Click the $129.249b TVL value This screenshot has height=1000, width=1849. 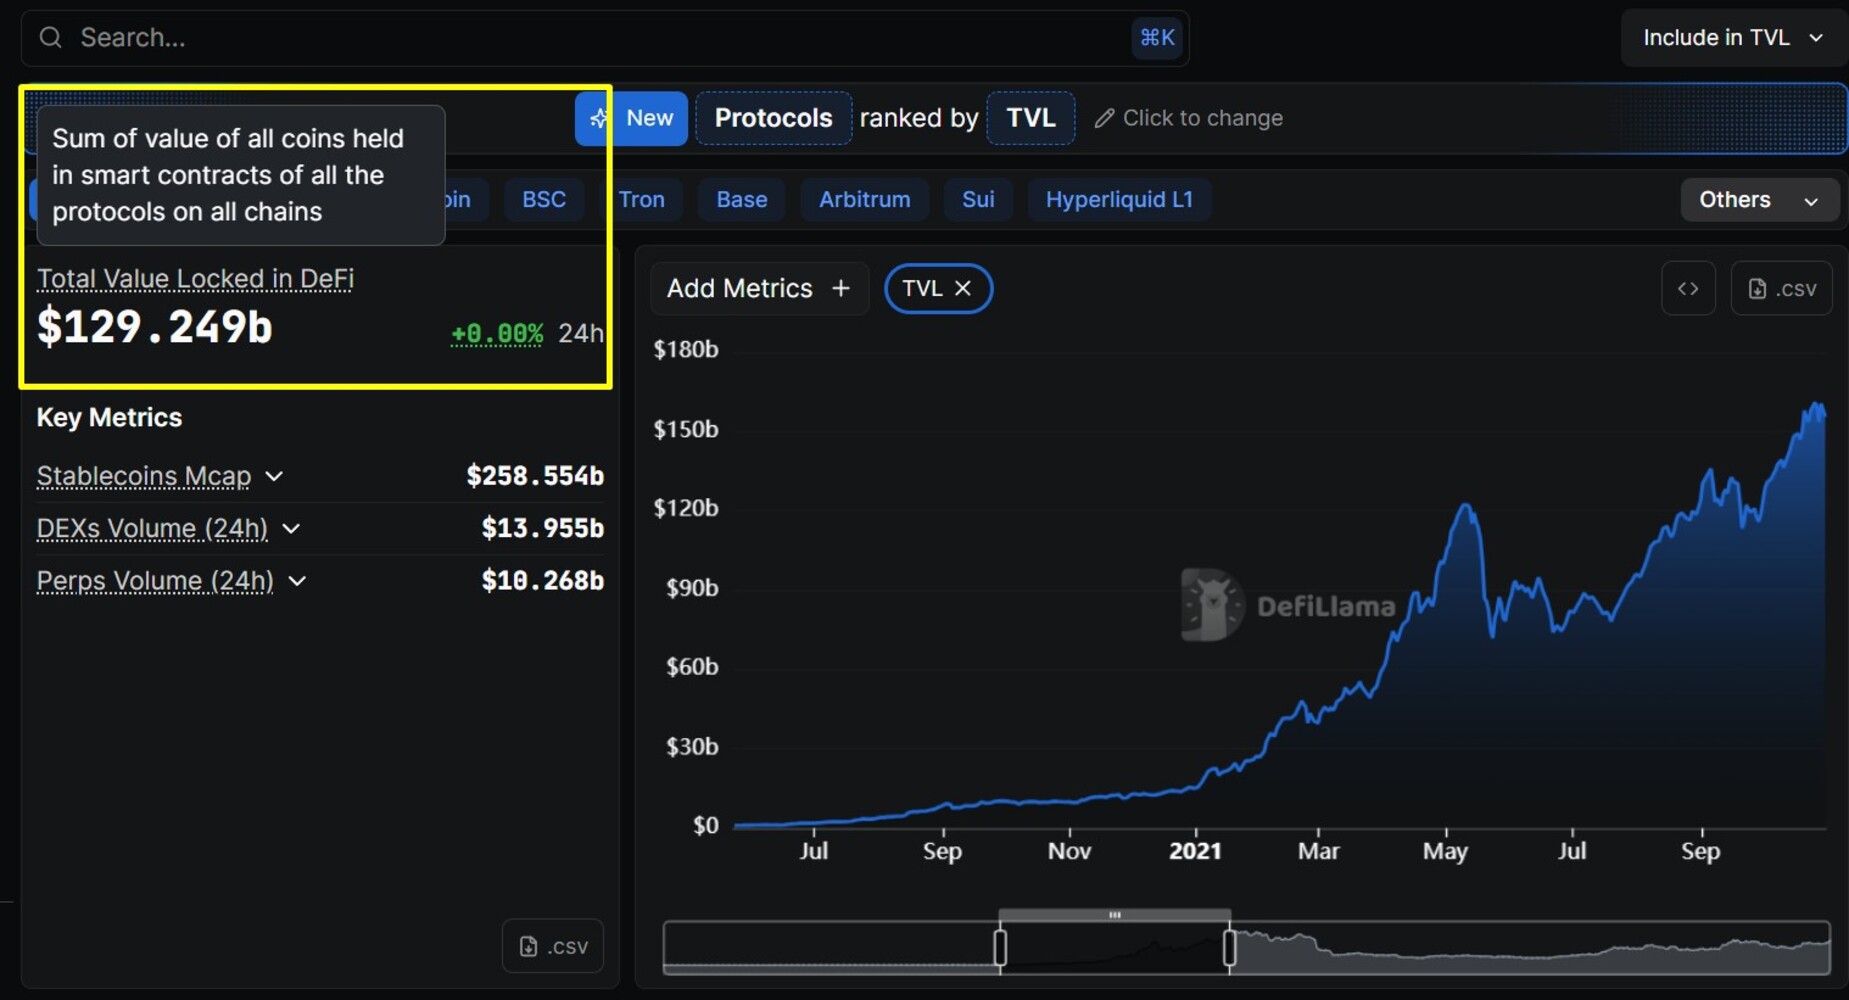coord(154,327)
